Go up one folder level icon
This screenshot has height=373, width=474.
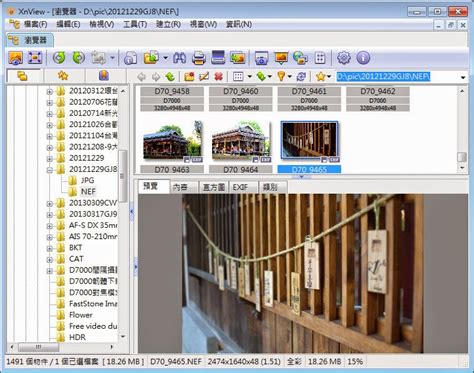click(170, 77)
